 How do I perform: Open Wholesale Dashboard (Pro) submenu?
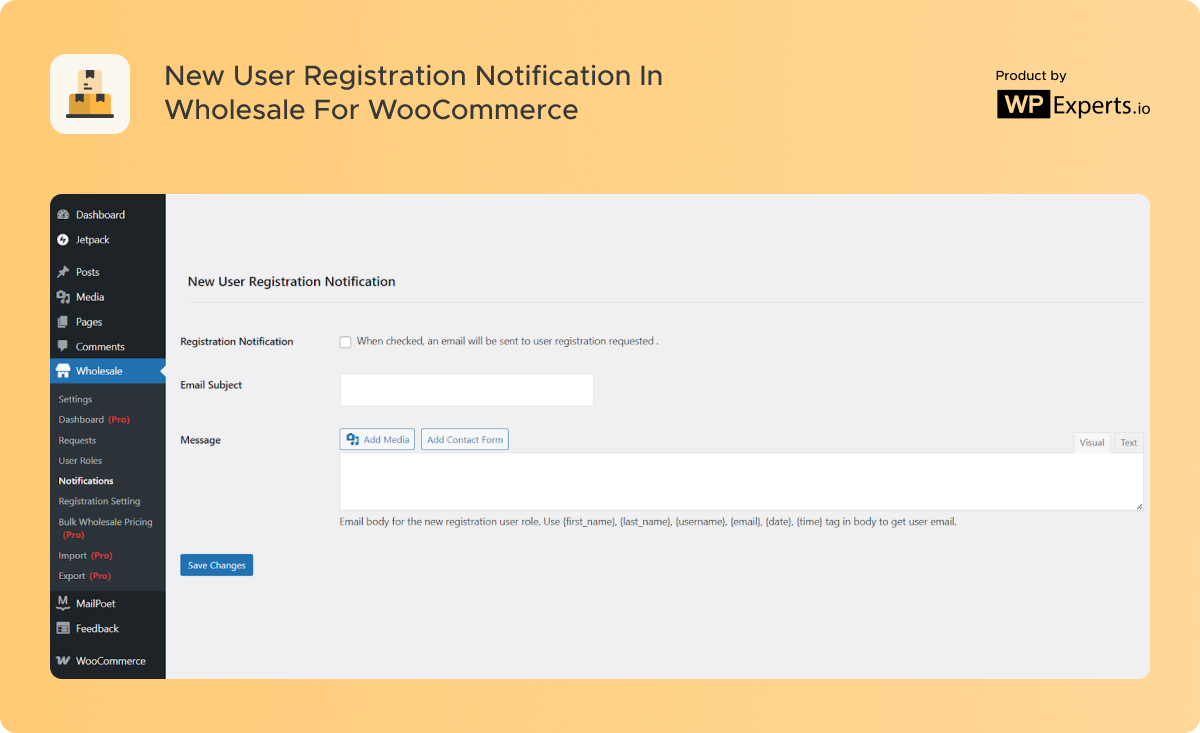pyautogui.click(x=94, y=420)
